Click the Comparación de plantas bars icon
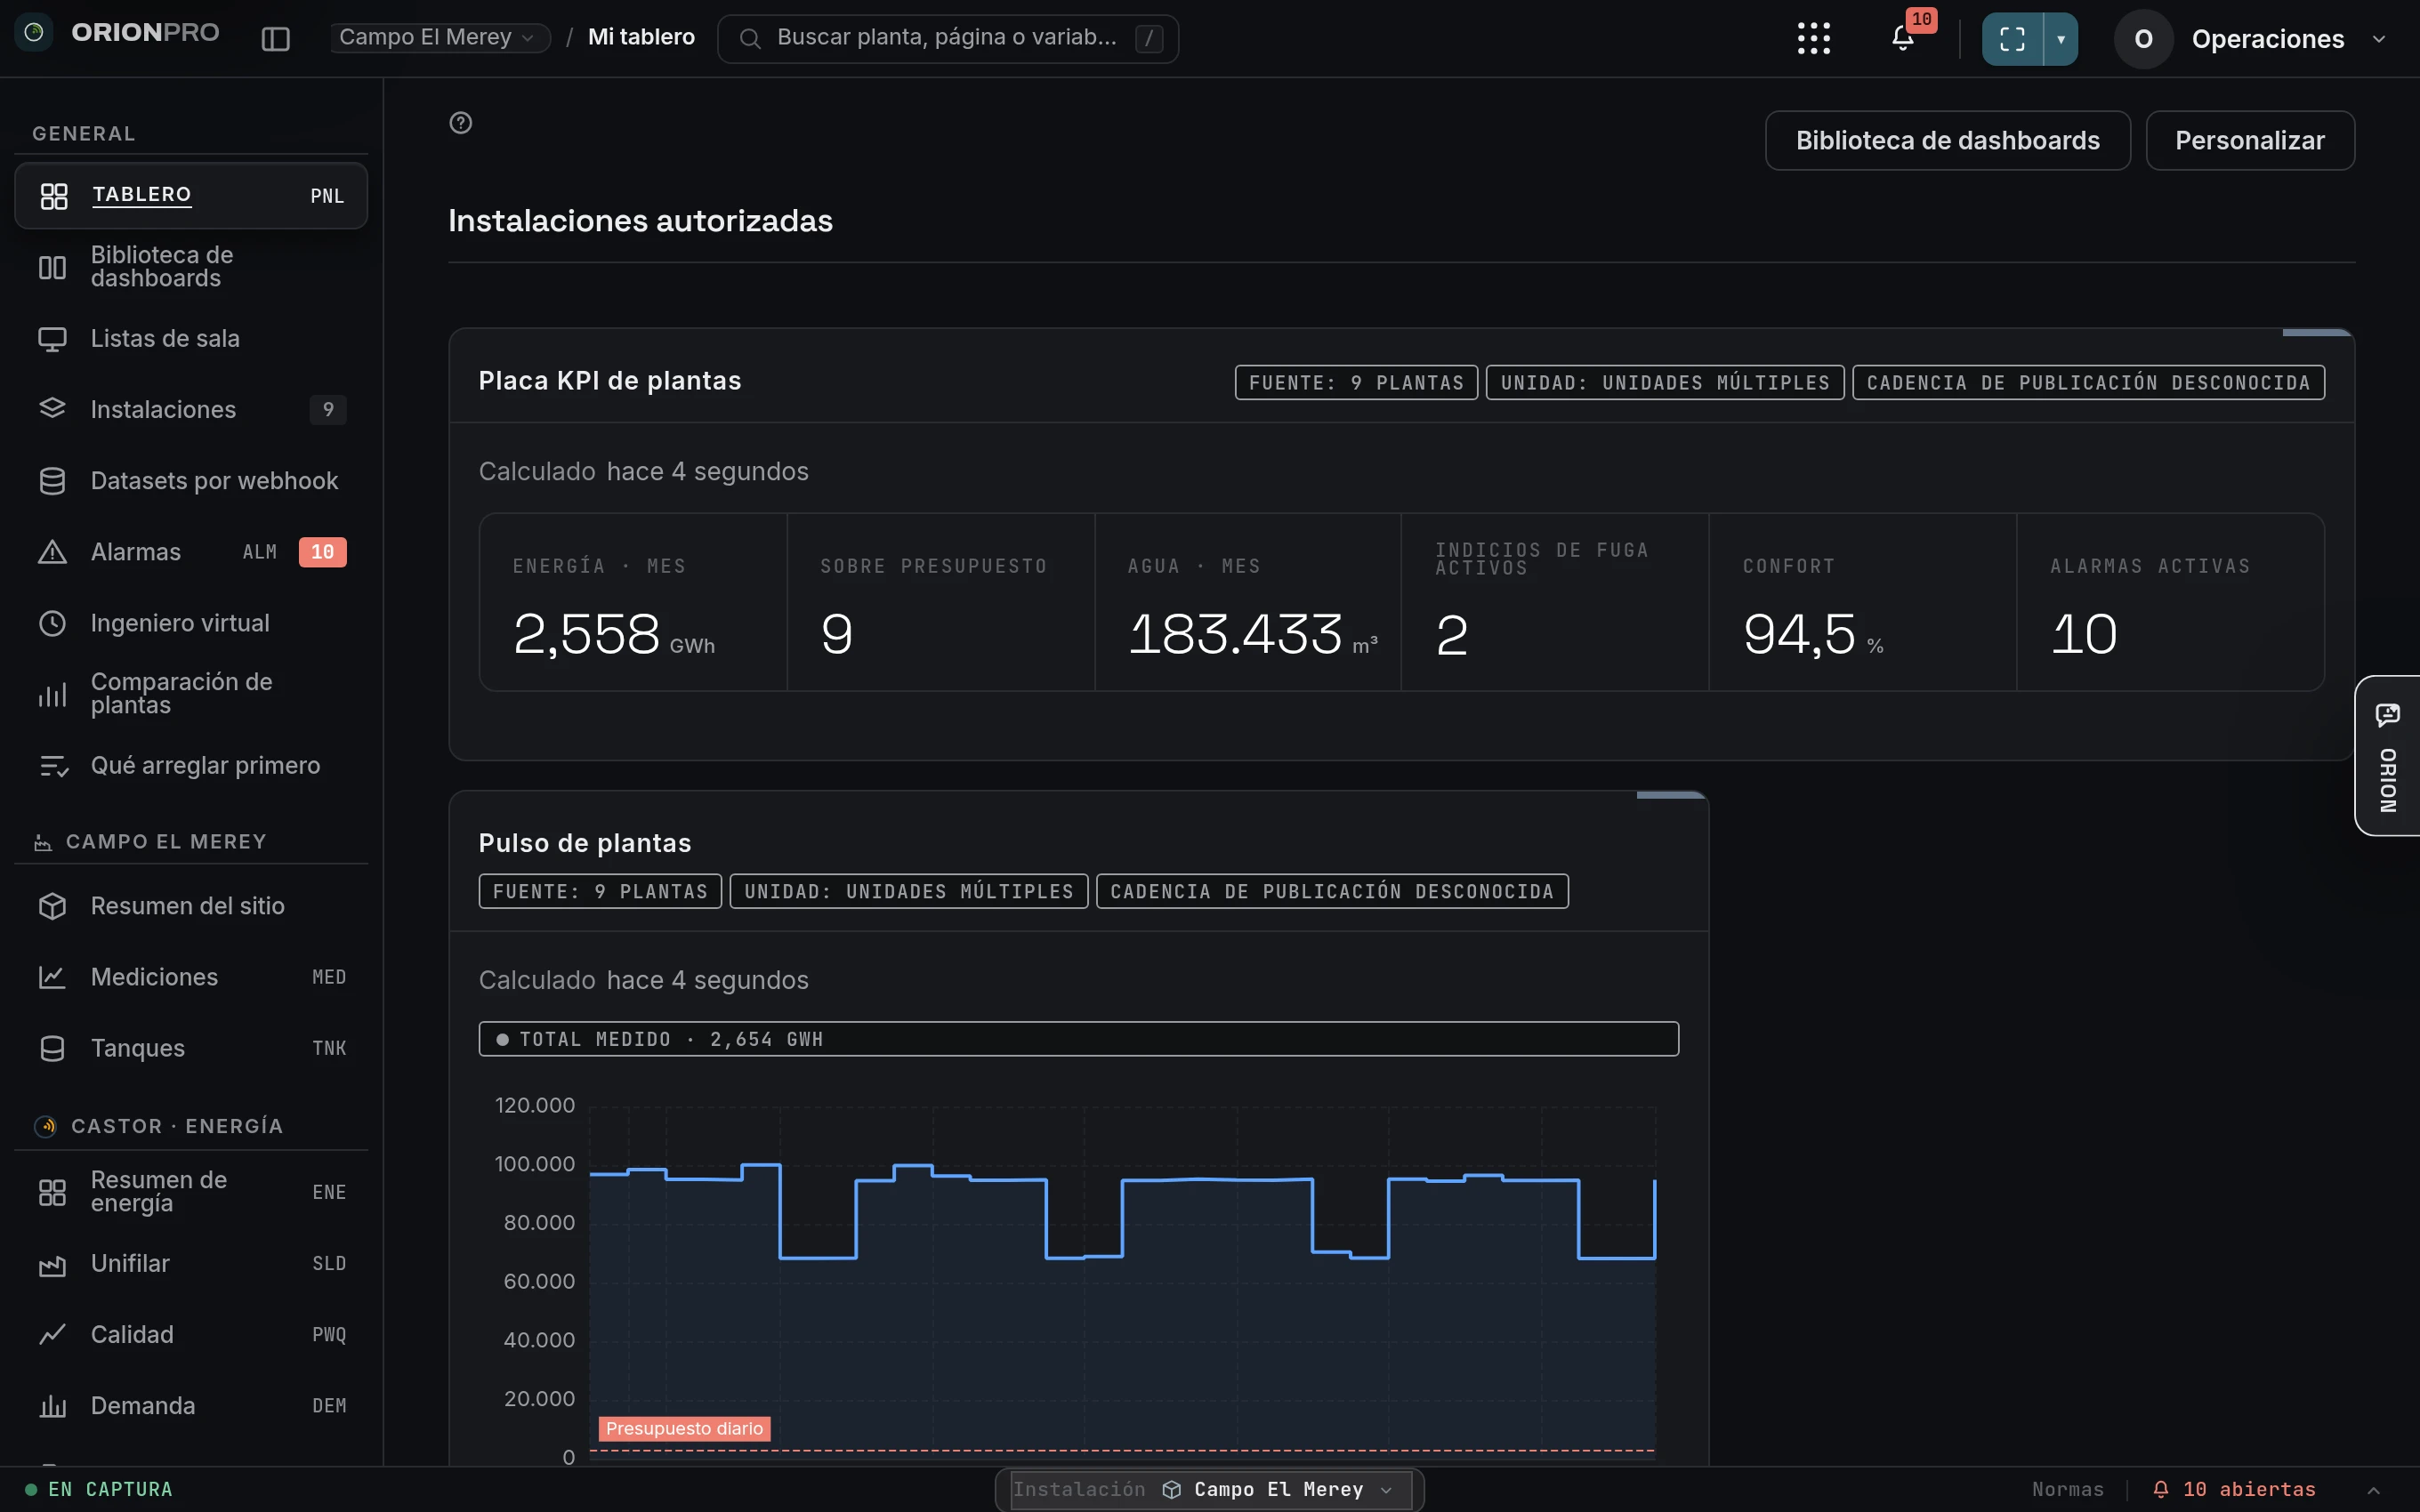The width and height of the screenshot is (2420, 1512). pos(52,694)
